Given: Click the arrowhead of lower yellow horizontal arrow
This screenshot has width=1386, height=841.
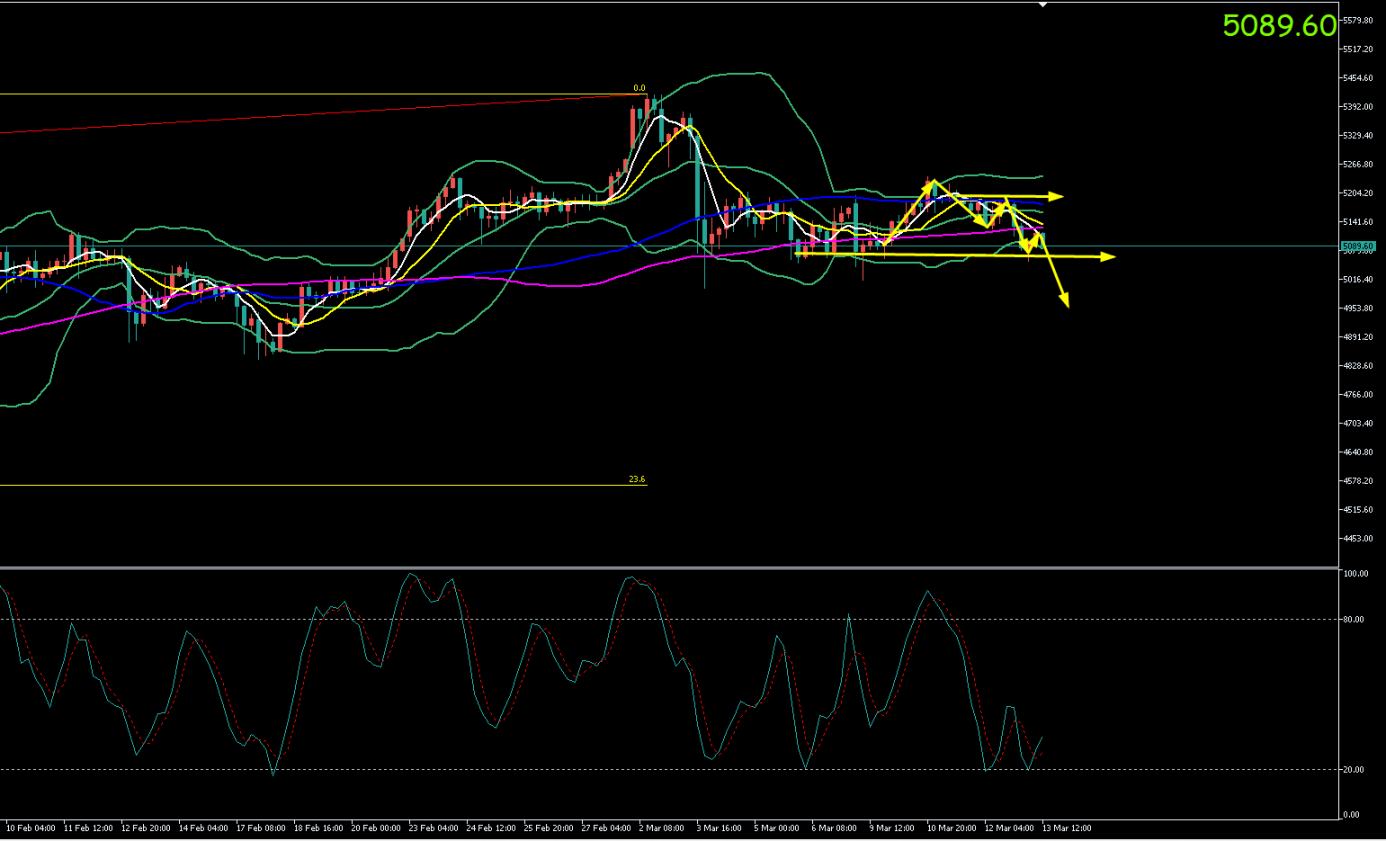Looking at the screenshot, I should [1109, 257].
